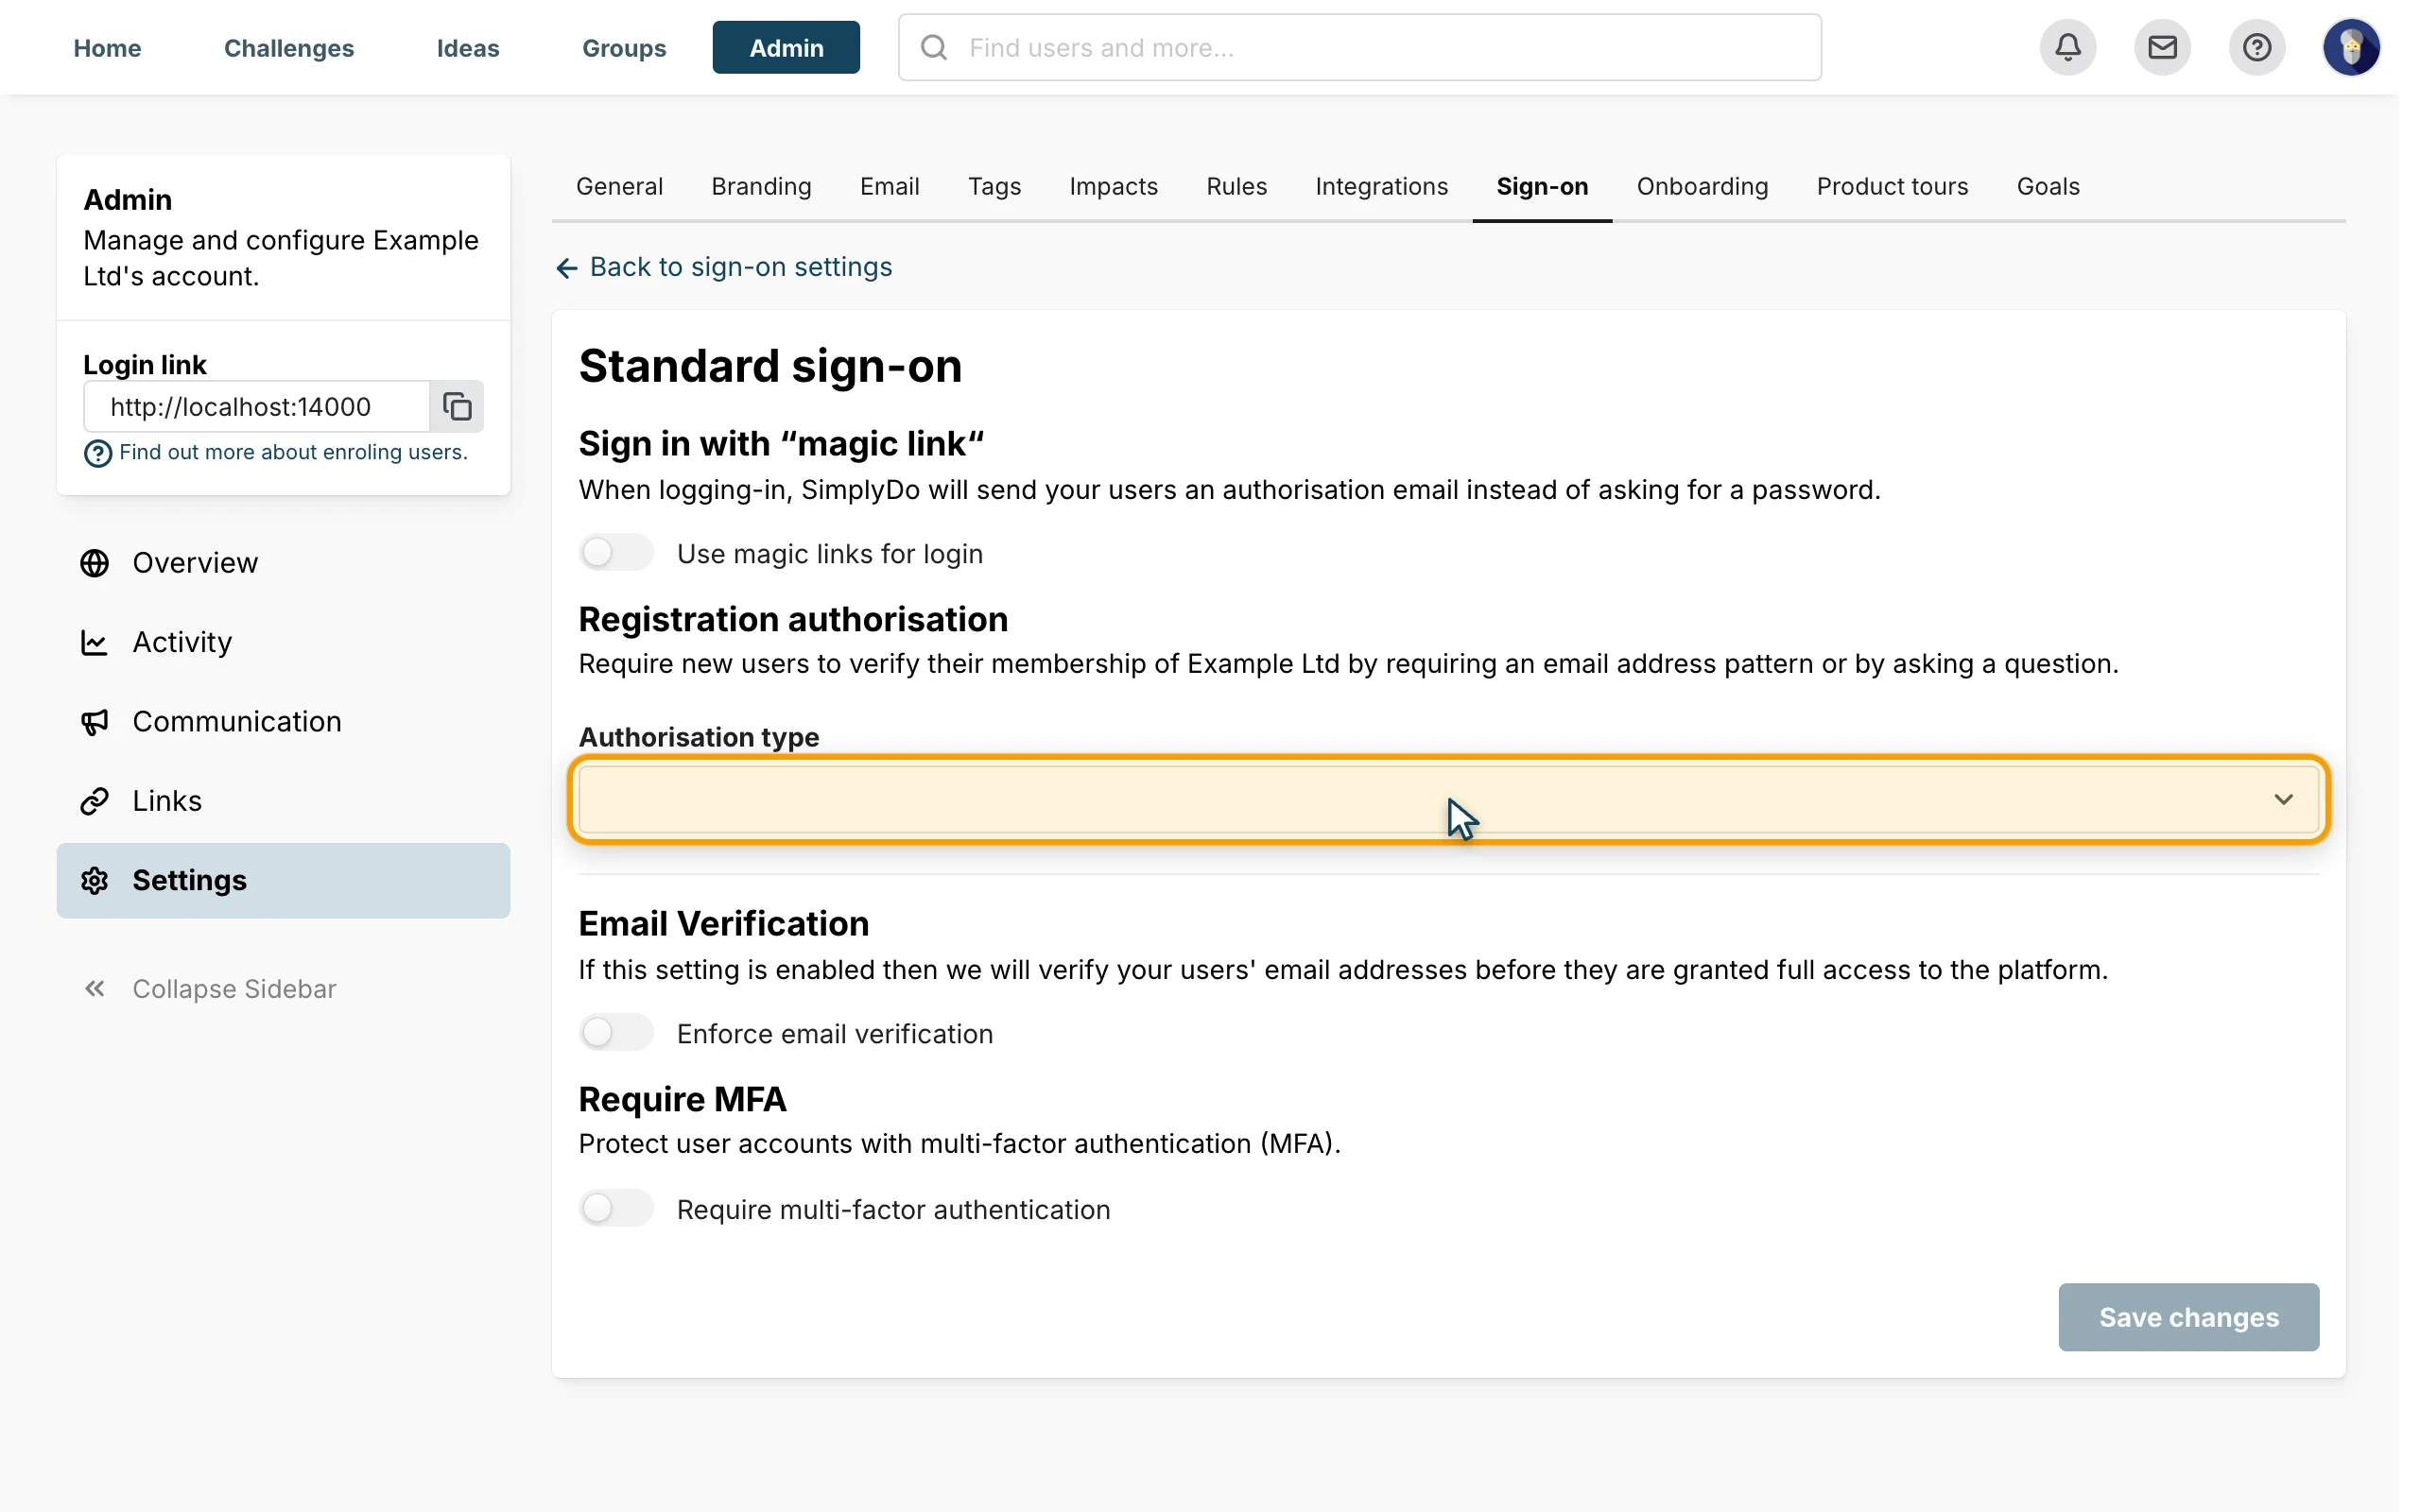Select the Integrations tab
Image resolution: width=2420 pixels, height=1512 pixels.
tap(1381, 186)
